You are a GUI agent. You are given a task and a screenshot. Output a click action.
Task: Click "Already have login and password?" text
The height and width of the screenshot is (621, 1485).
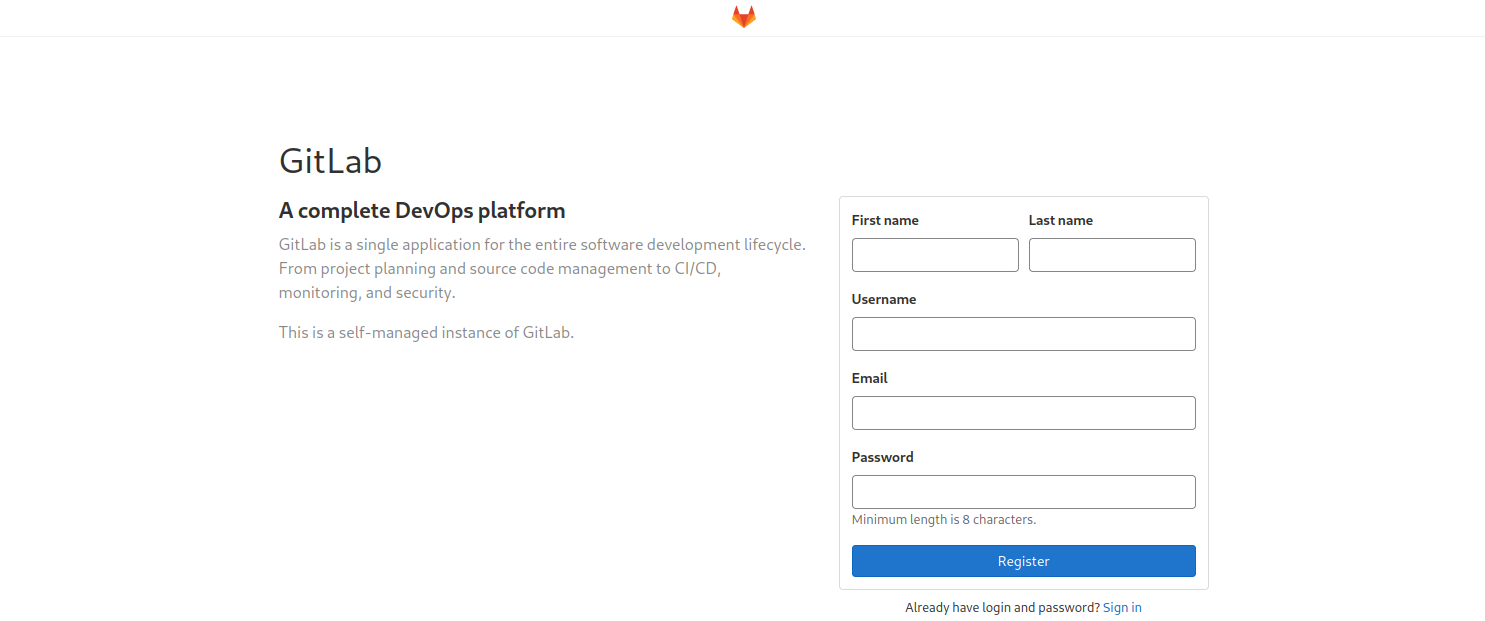[x=1002, y=608]
